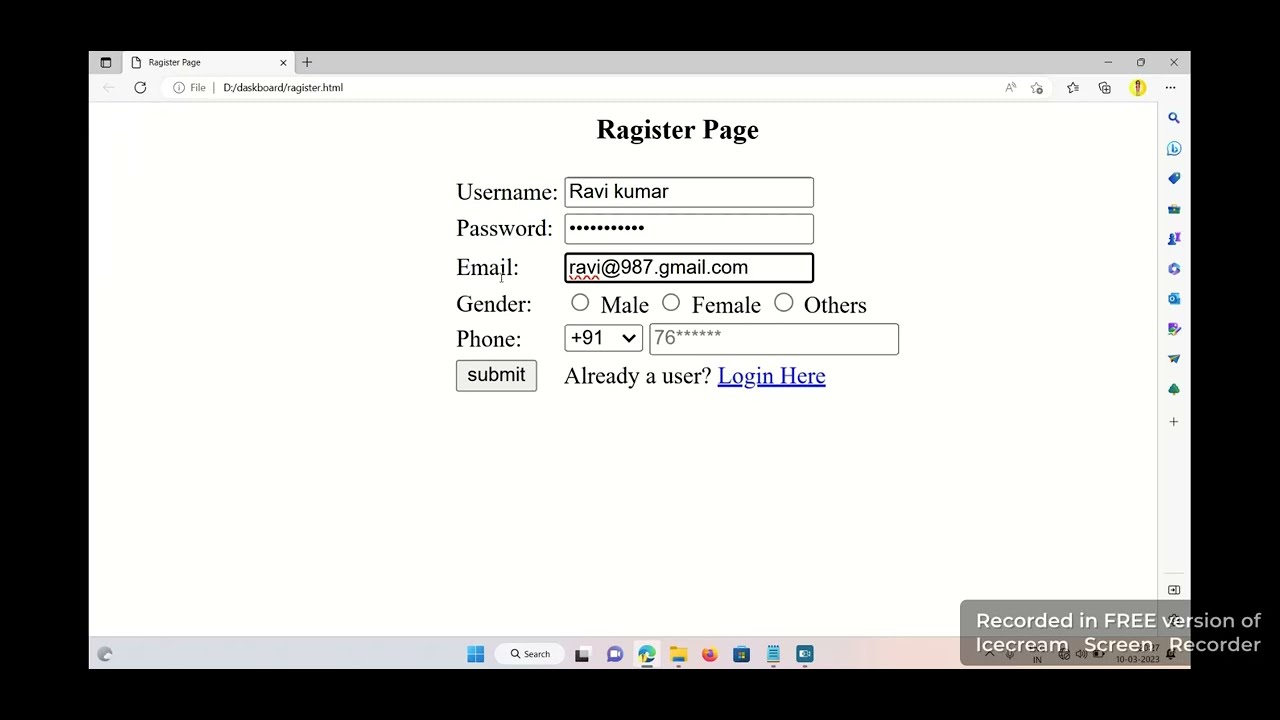Click the 'Others' radio label text

pos(835,305)
